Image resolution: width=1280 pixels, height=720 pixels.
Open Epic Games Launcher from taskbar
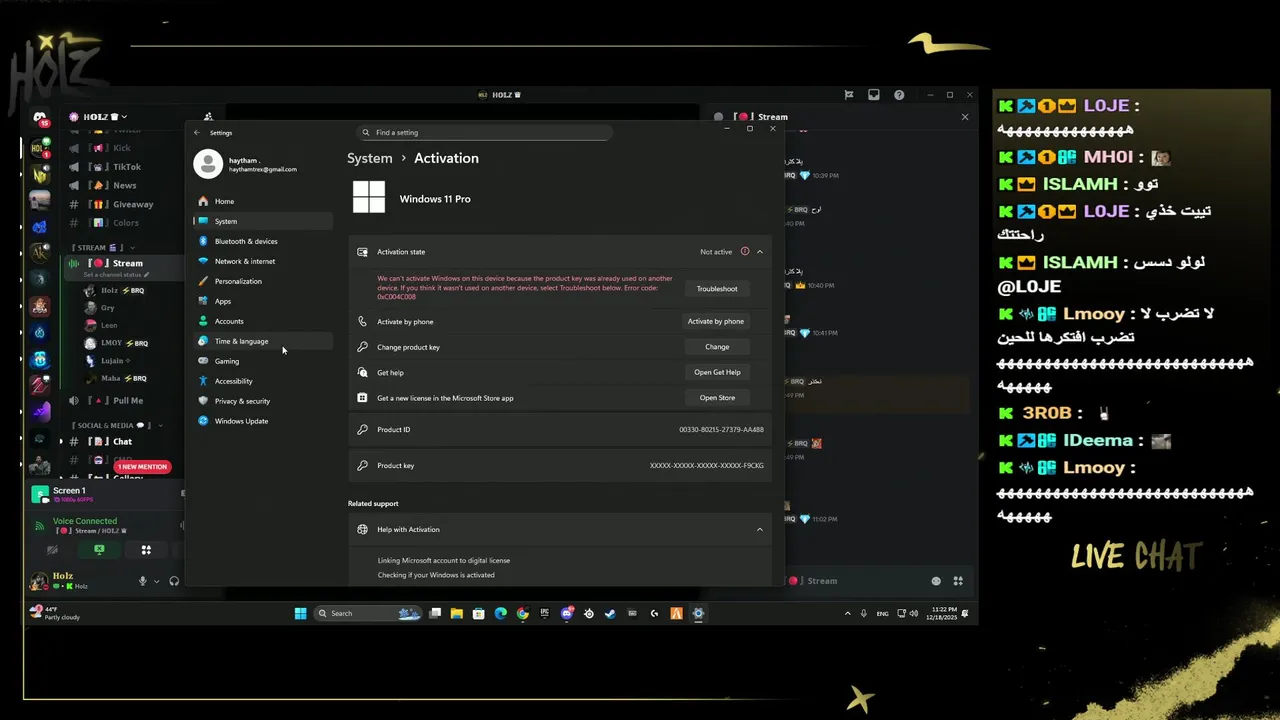[545, 613]
